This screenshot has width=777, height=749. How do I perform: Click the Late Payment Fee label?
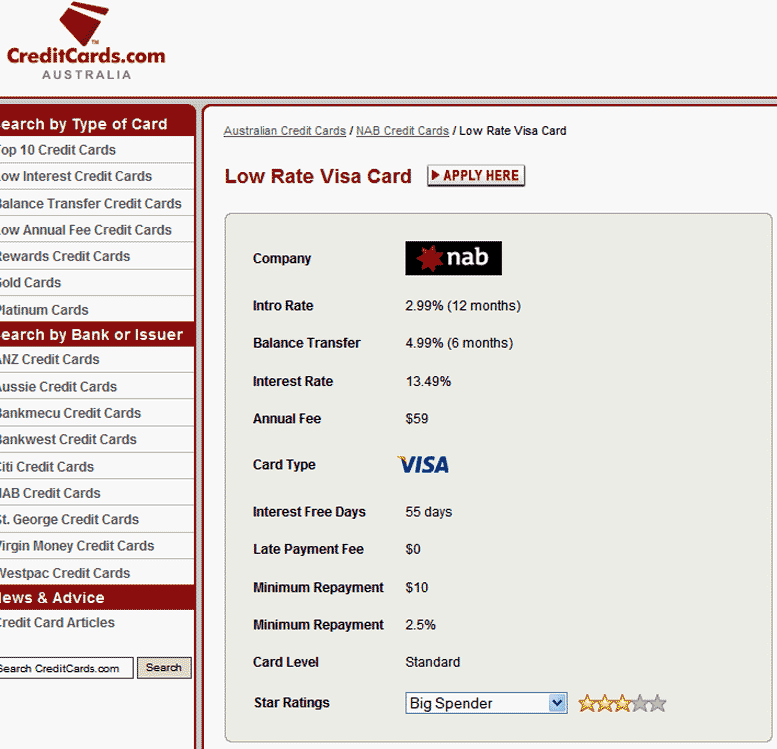[x=308, y=549]
